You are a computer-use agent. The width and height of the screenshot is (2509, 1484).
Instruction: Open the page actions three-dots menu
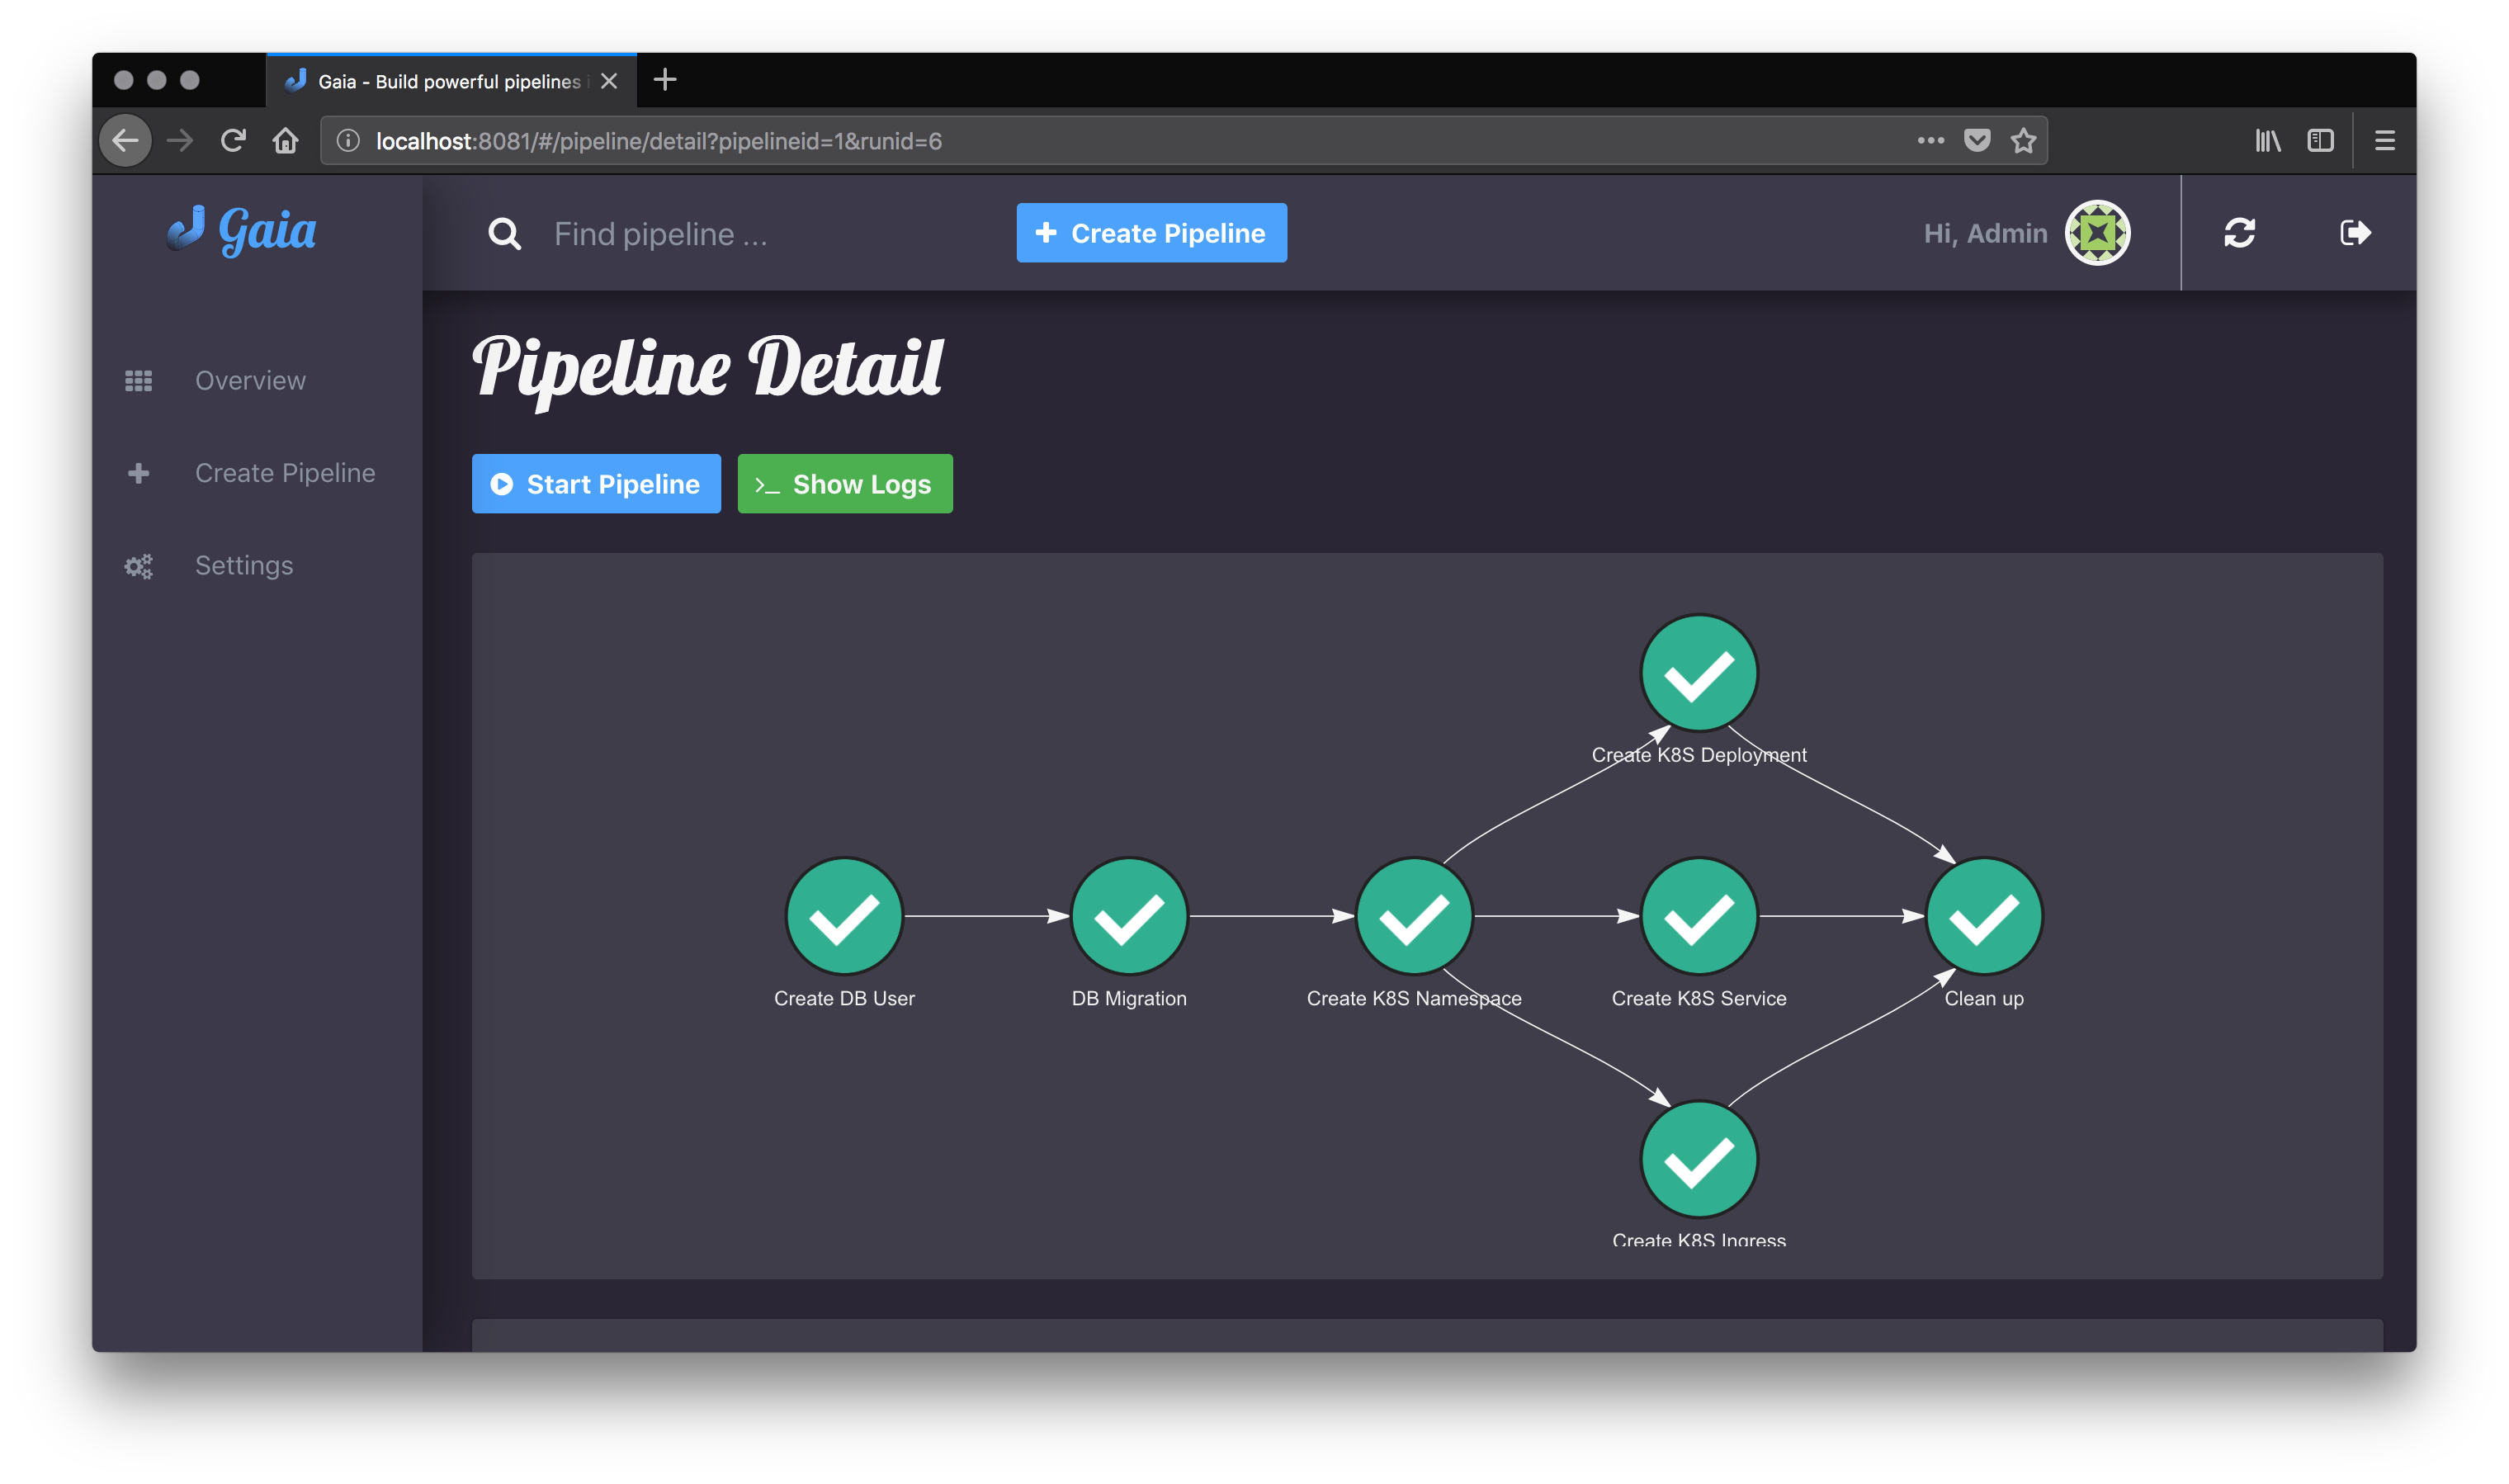[x=1930, y=141]
